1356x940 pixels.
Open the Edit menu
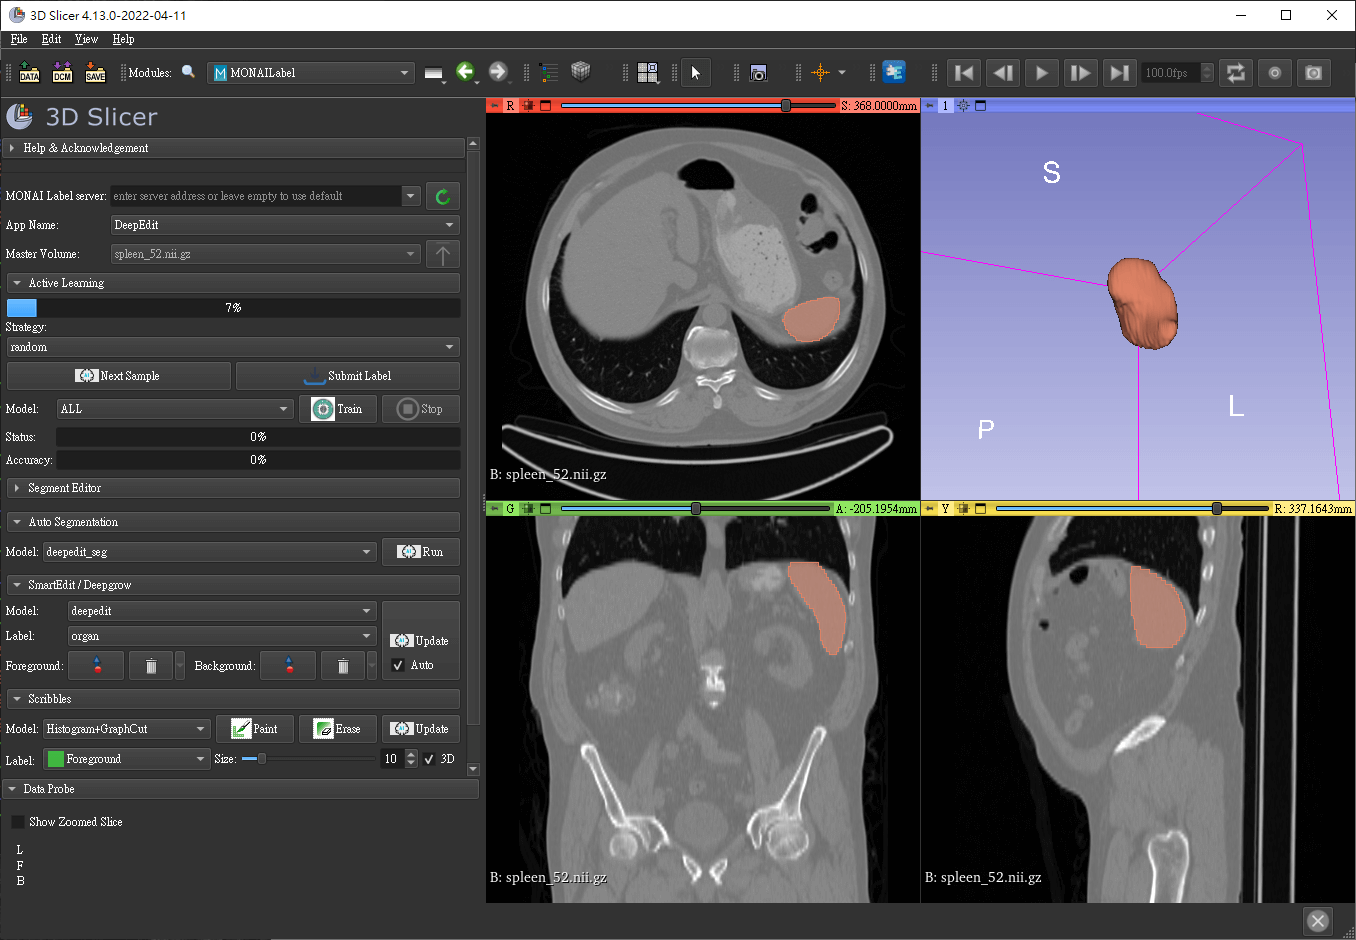pyautogui.click(x=52, y=39)
